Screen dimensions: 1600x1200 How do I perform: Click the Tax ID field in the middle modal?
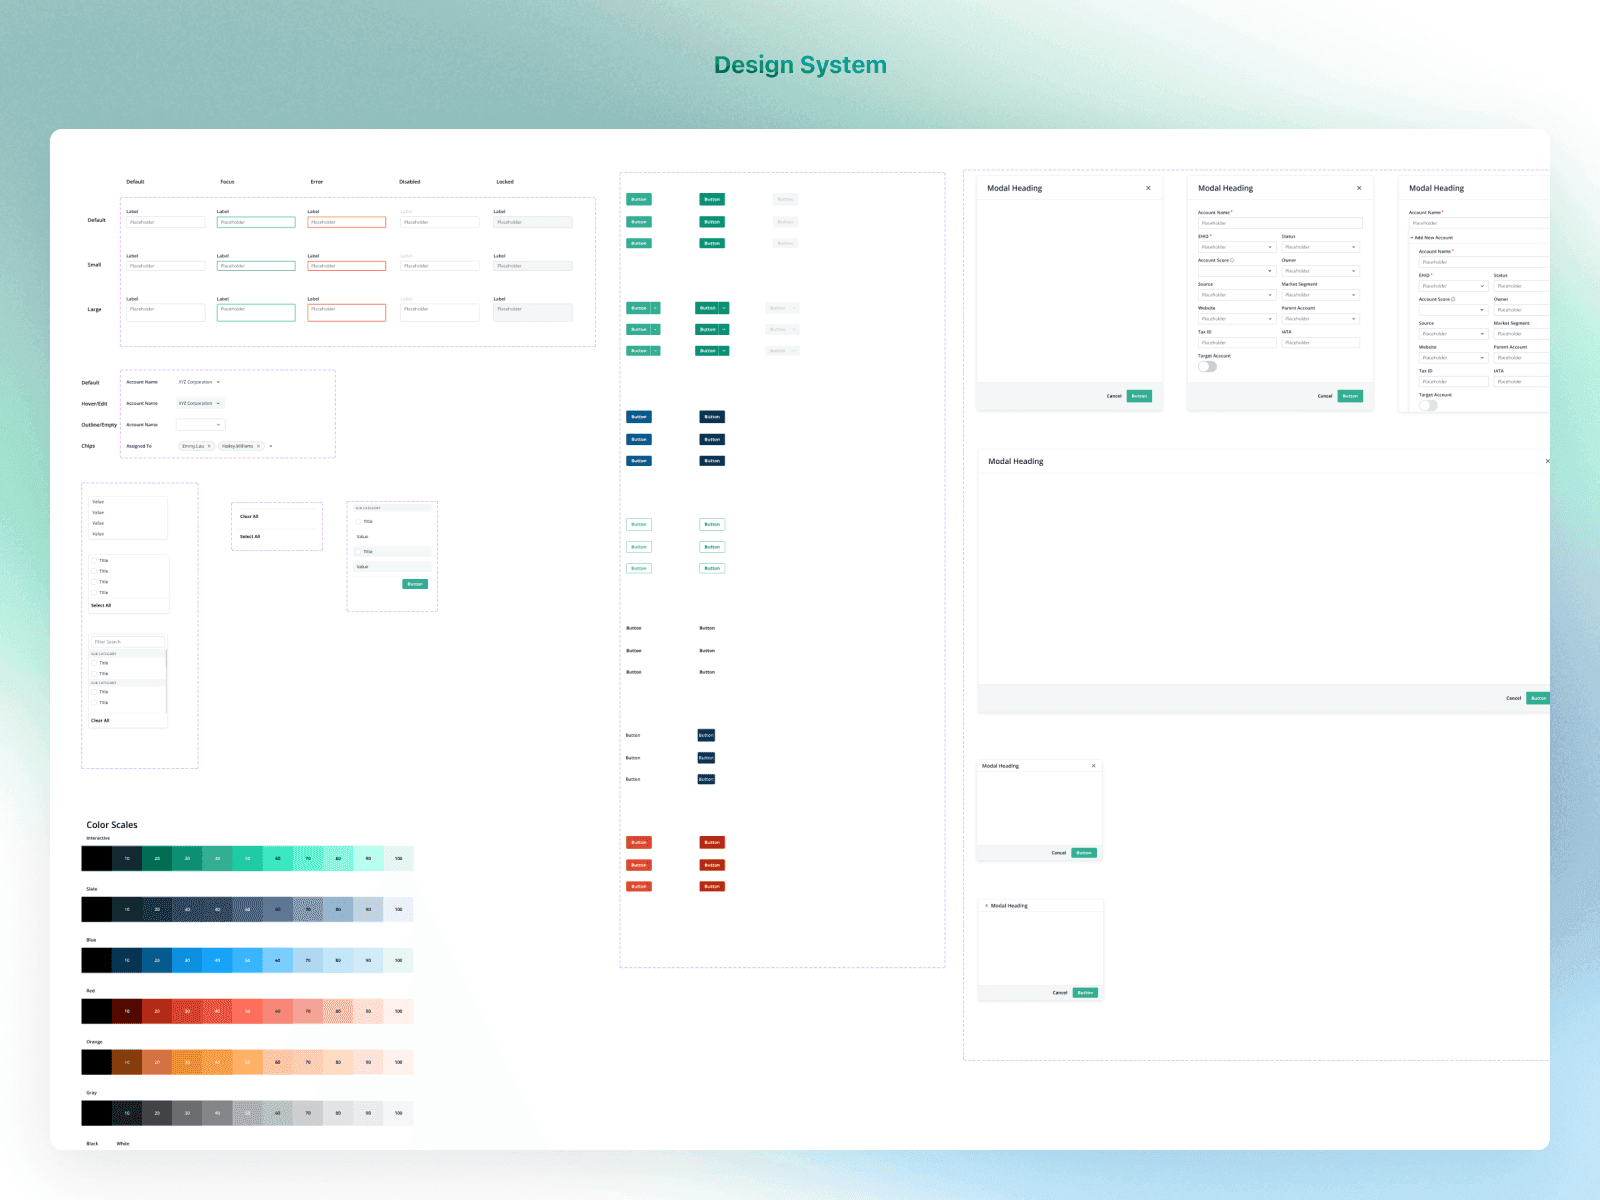coord(1237,343)
